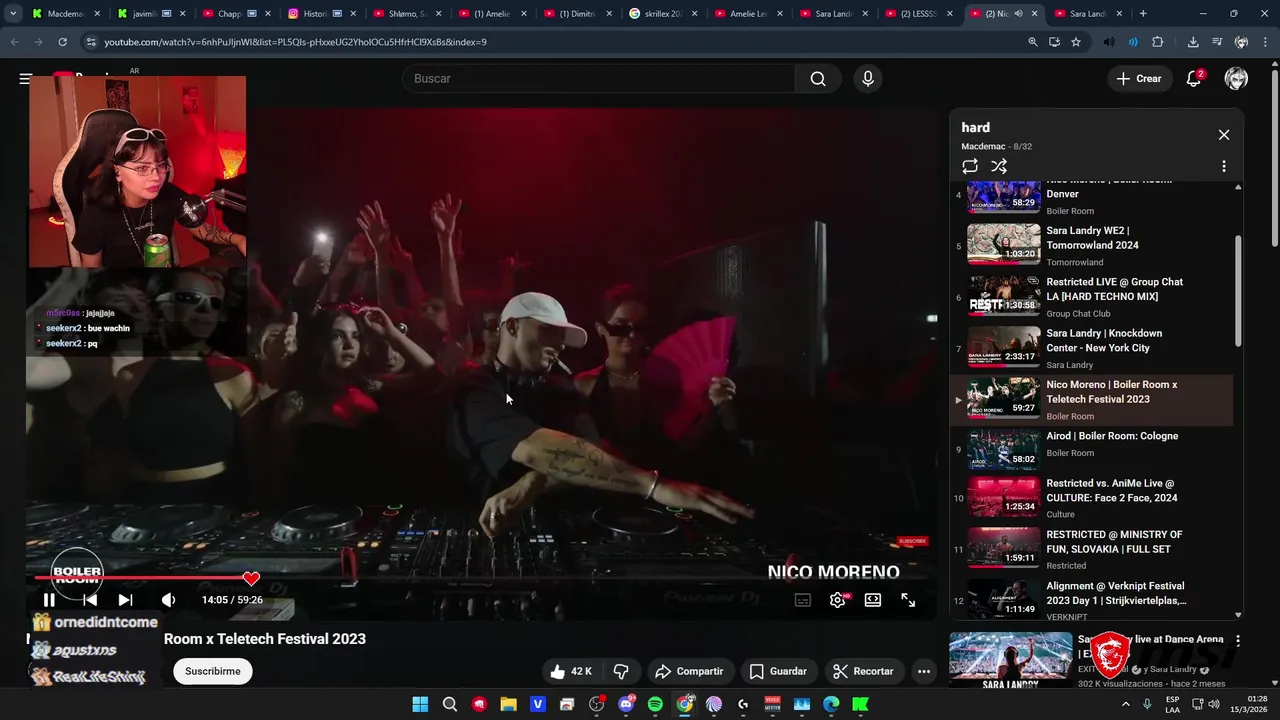1280x720 pixels.
Task: Toggle subtitles in the video player
Action: 802,600
